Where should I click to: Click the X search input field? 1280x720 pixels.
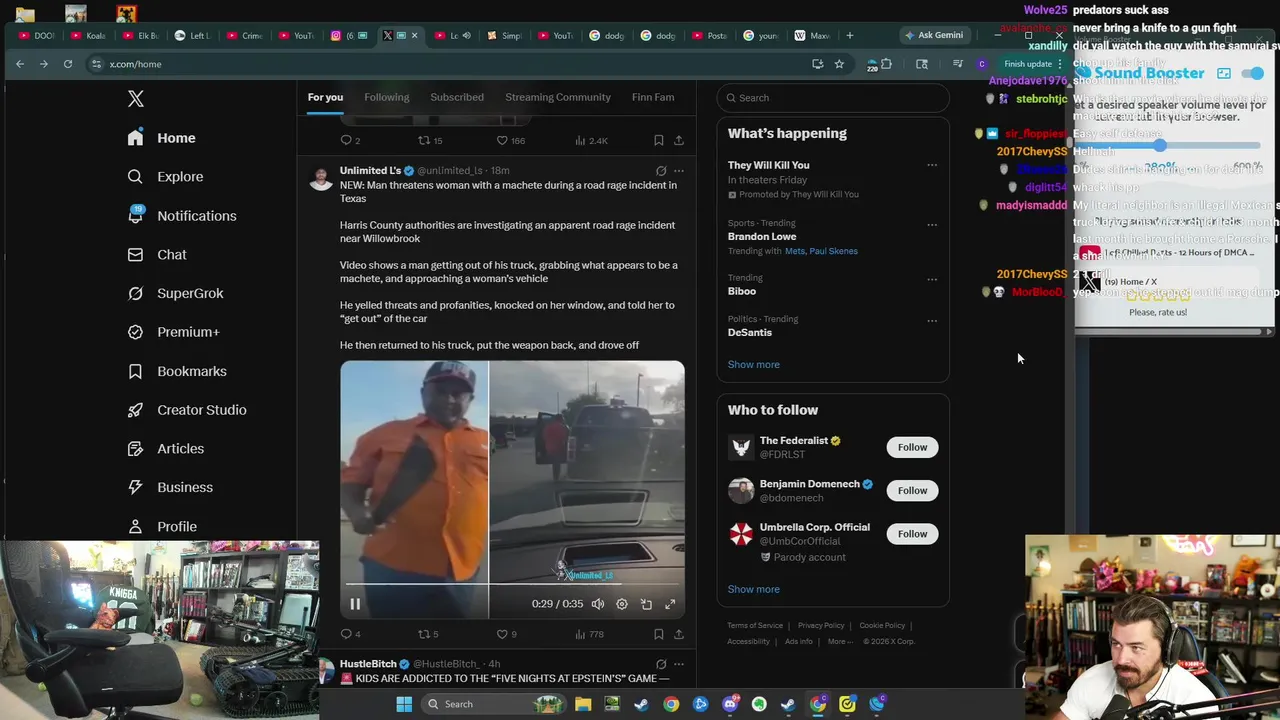click(833, 98)
